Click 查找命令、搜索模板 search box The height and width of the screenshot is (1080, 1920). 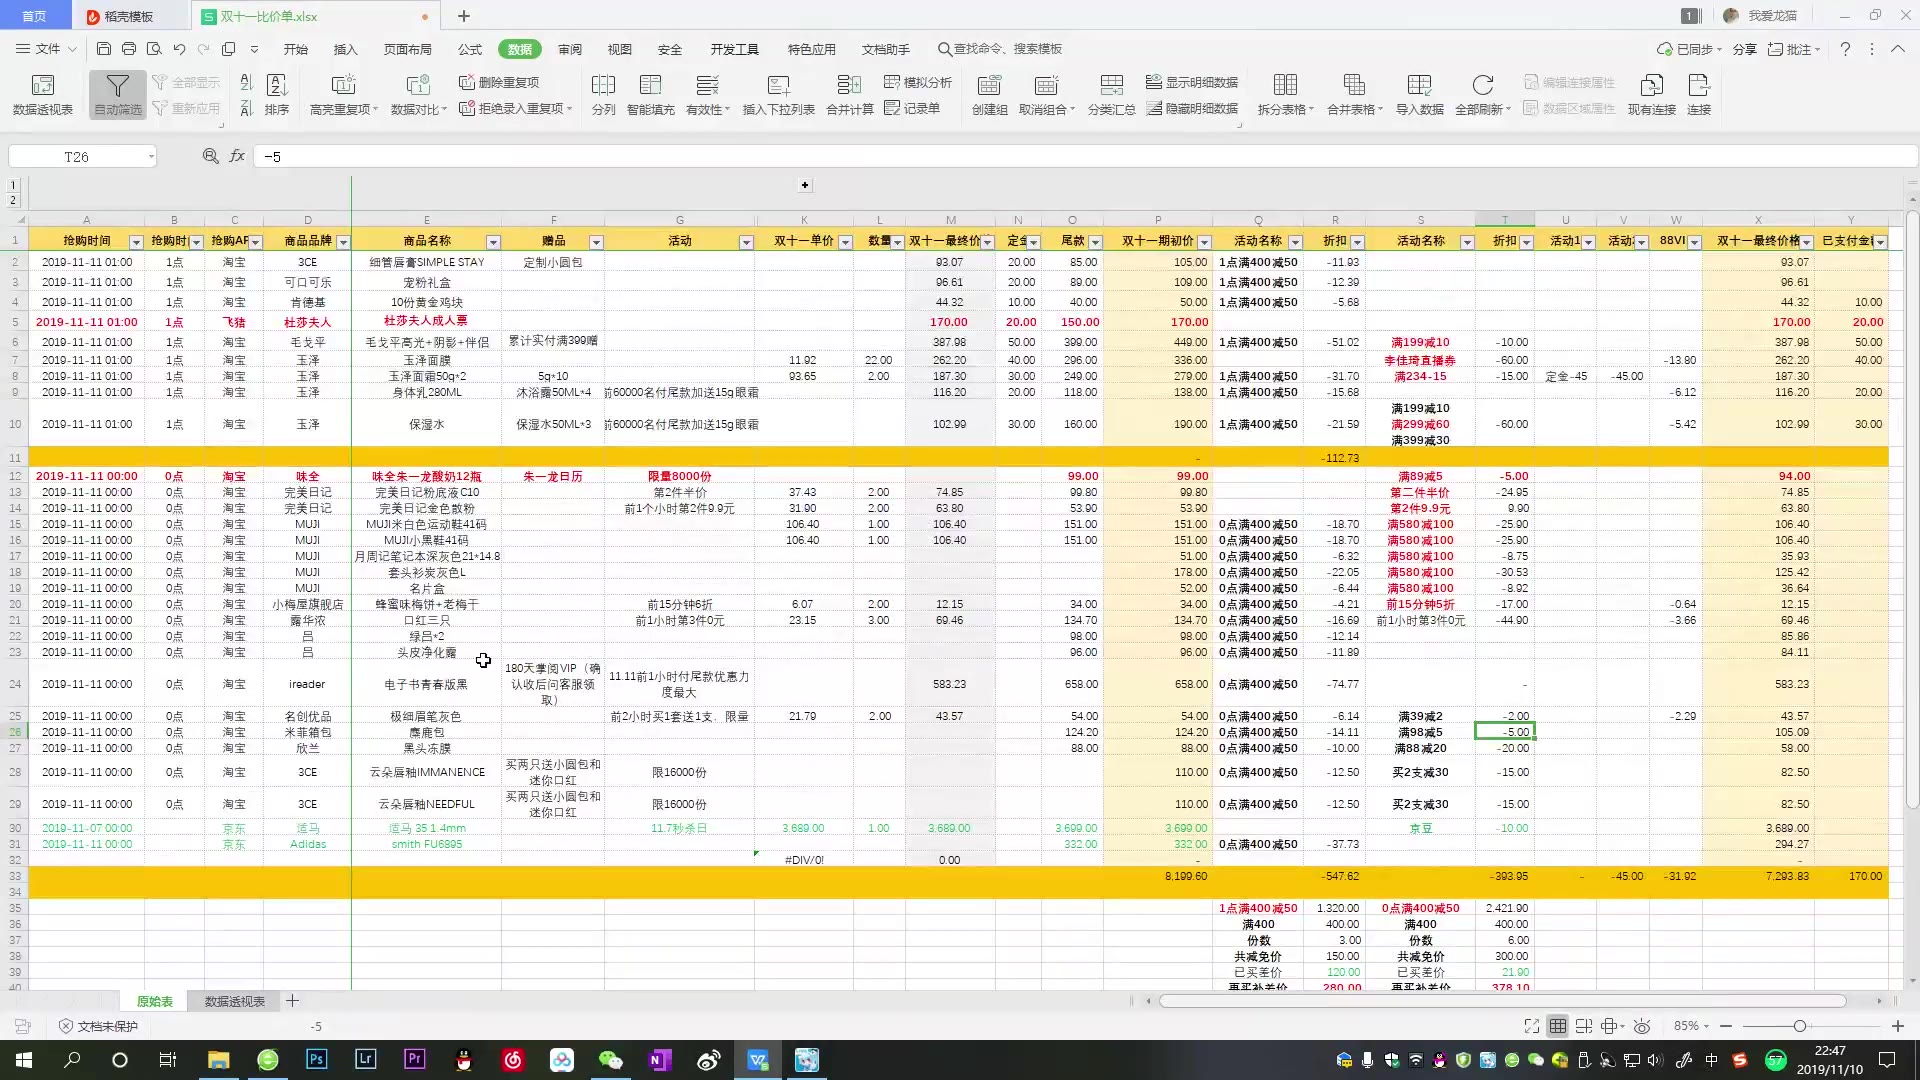coord(1000,49)
